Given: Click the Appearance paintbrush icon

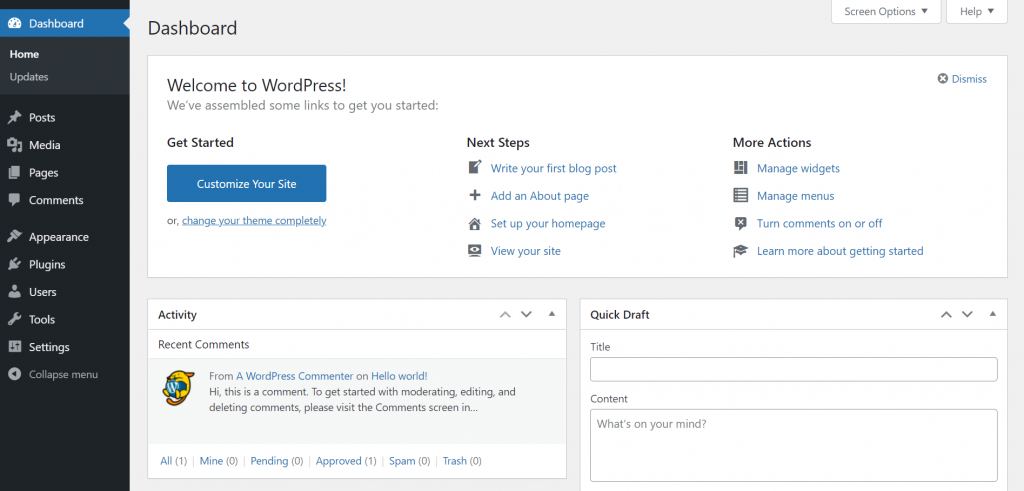Looking at the screenshot, I should pos(14,237).
